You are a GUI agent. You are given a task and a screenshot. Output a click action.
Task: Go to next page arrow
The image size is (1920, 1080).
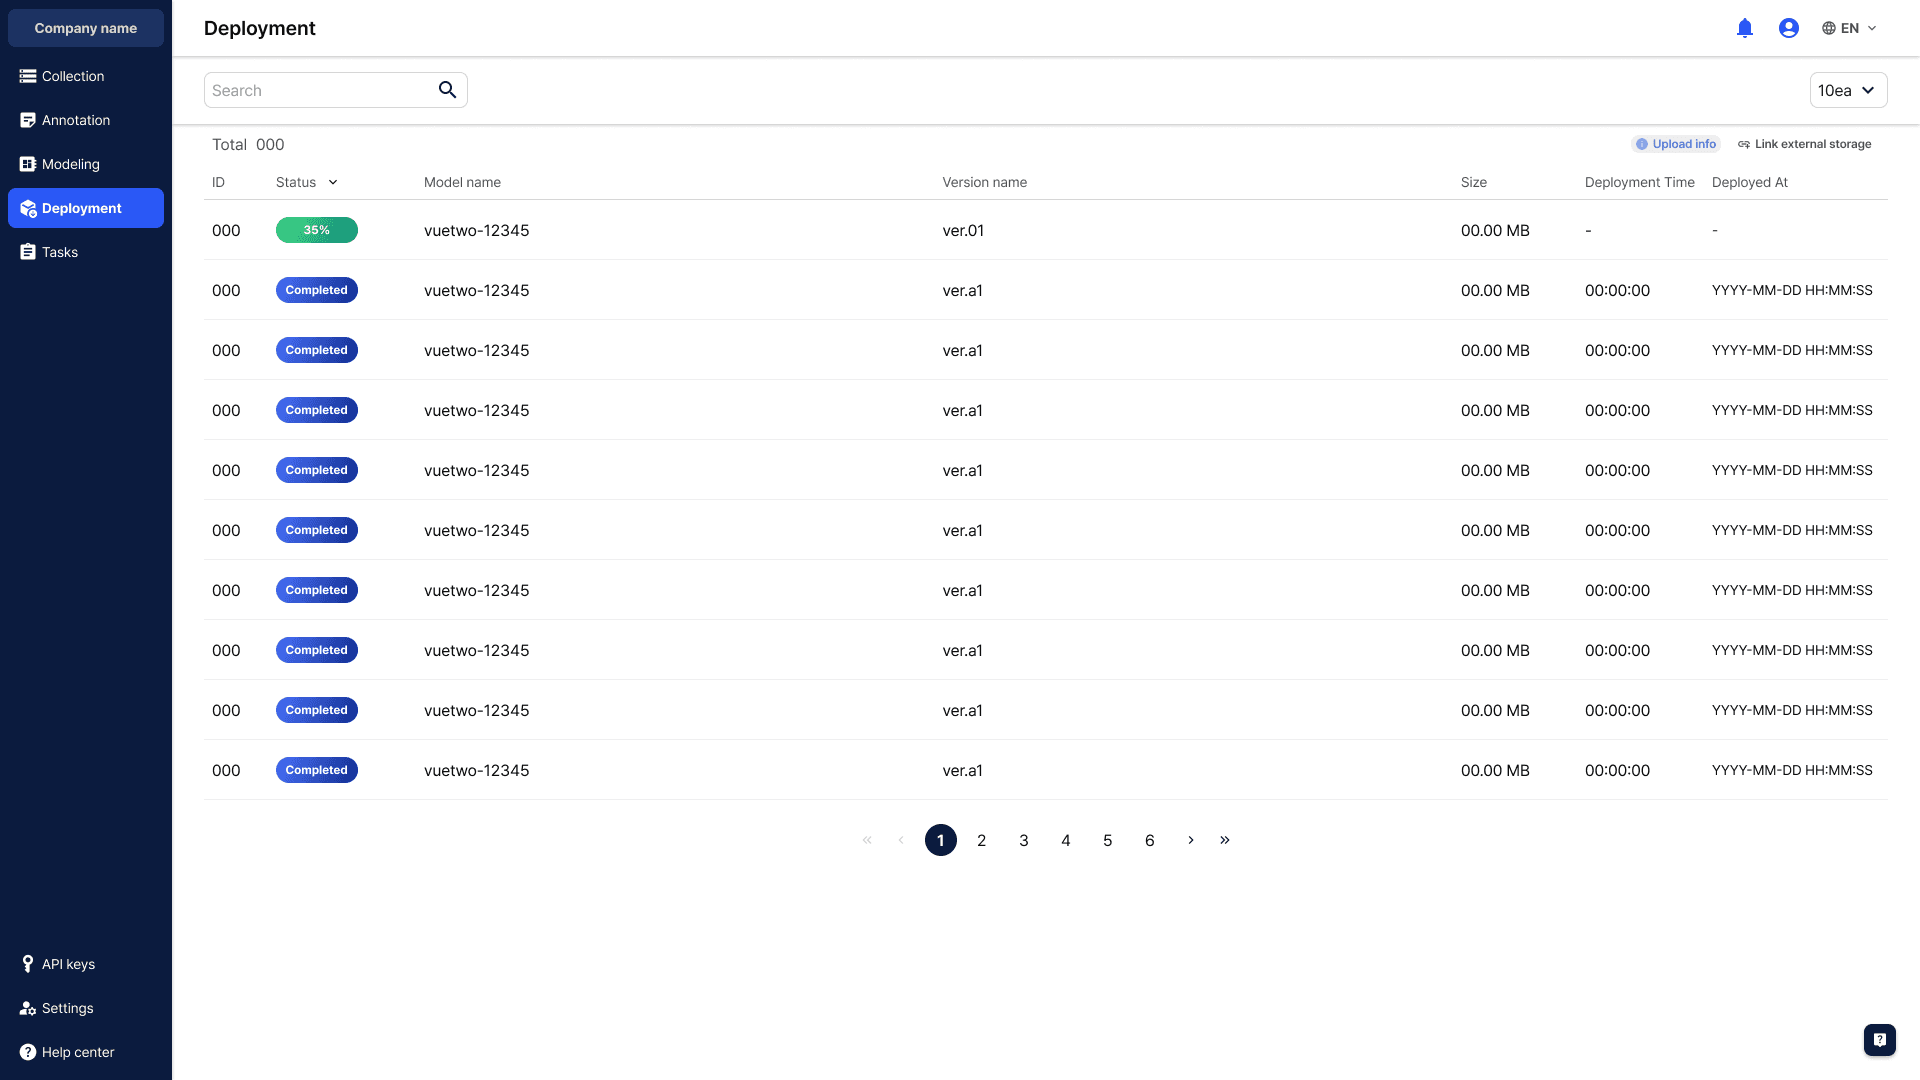point(1191,840)
